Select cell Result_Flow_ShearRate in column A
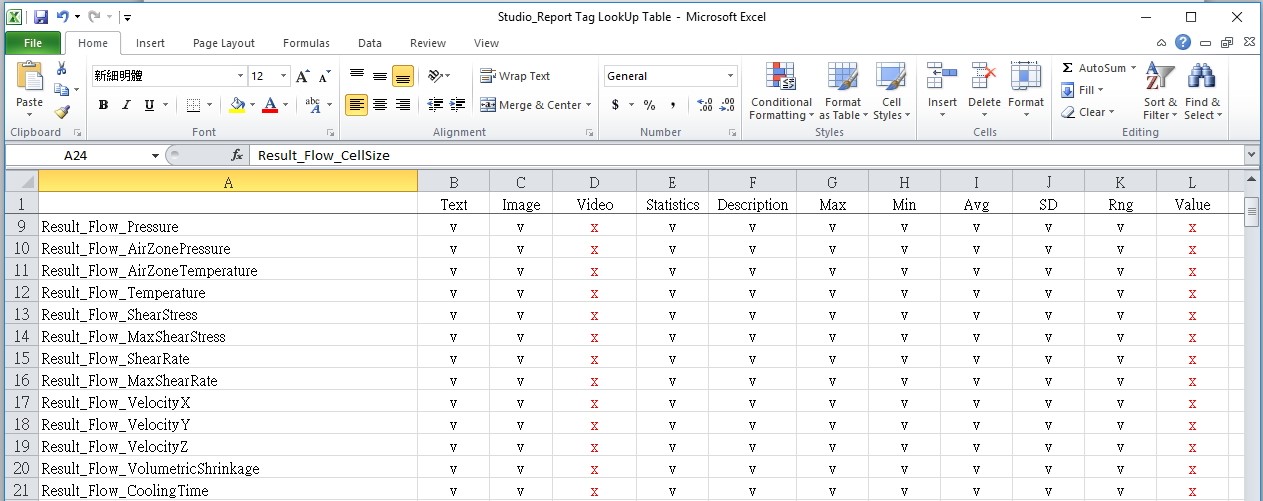1263x501 pixels. [228, 359]
